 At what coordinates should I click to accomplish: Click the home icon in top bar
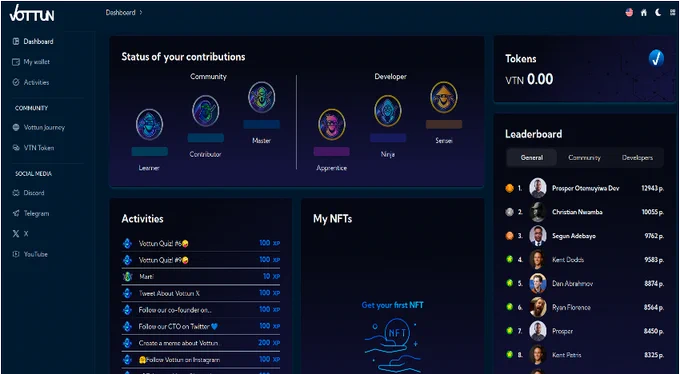(644, 13)
